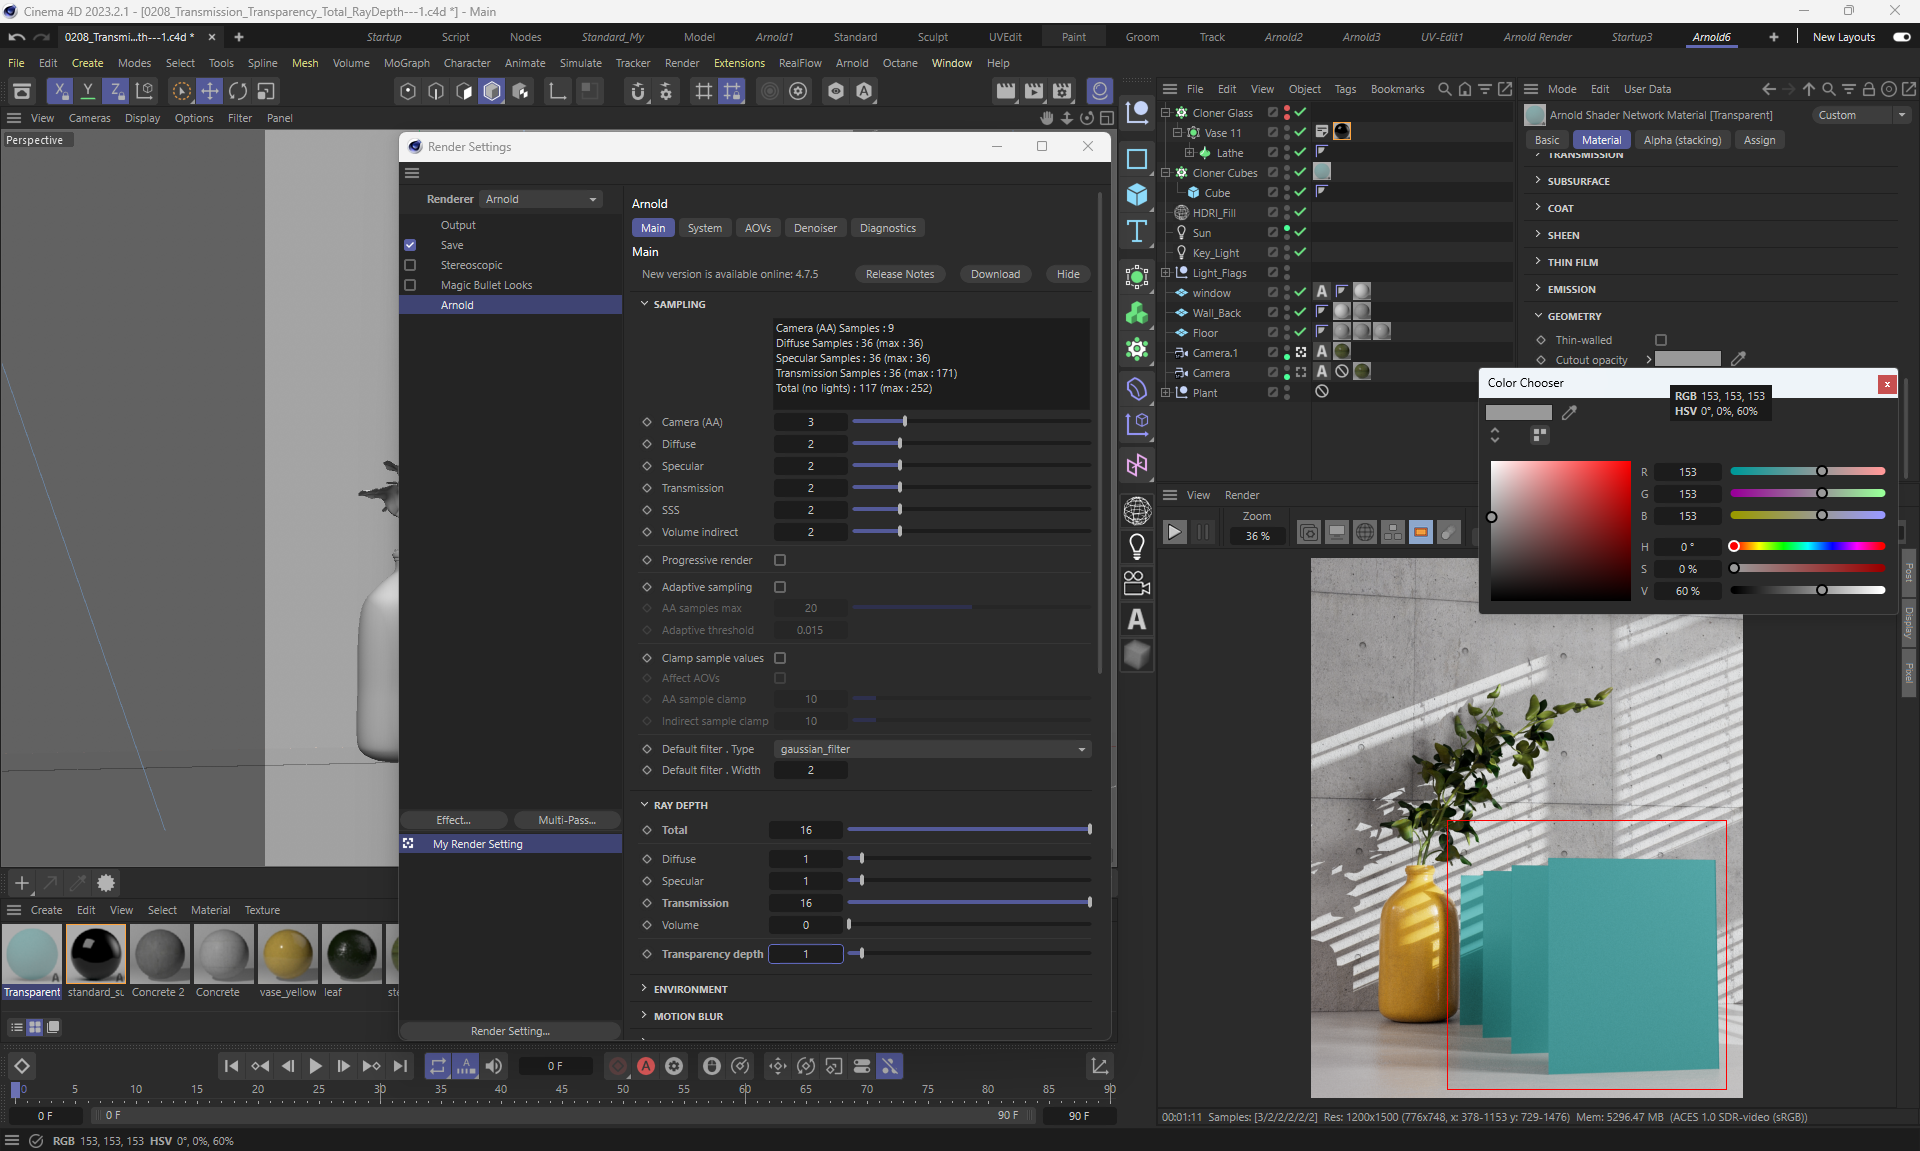The image size is (1920, 1151).
Task: Click the record keyframe button in the timeline
Action: [x=618, y=1066]
